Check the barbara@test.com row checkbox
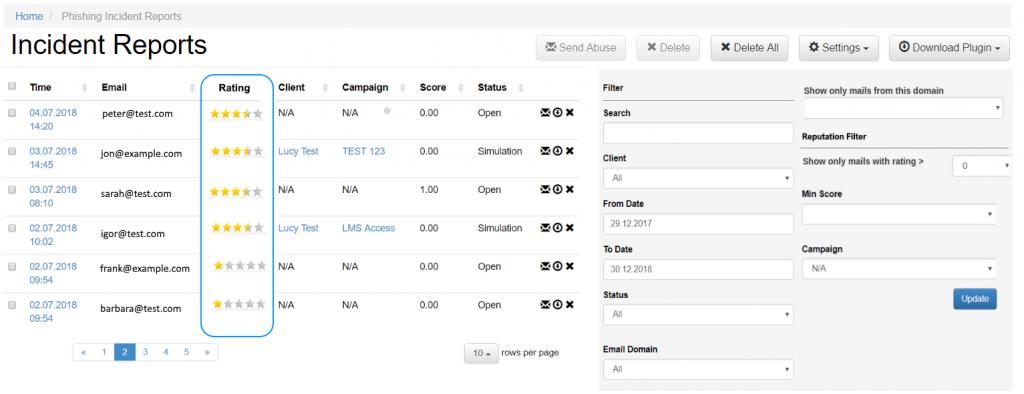This screenshot has height=394, width=1024. click(x=12, y=305)
